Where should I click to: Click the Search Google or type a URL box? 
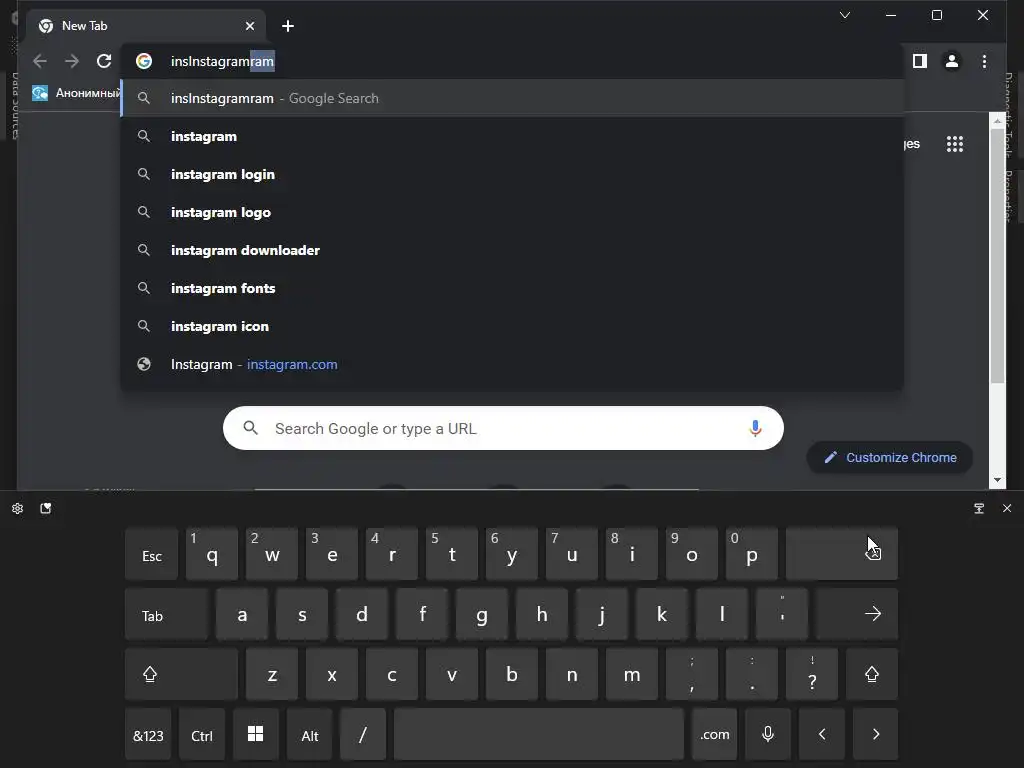(503, 428)
